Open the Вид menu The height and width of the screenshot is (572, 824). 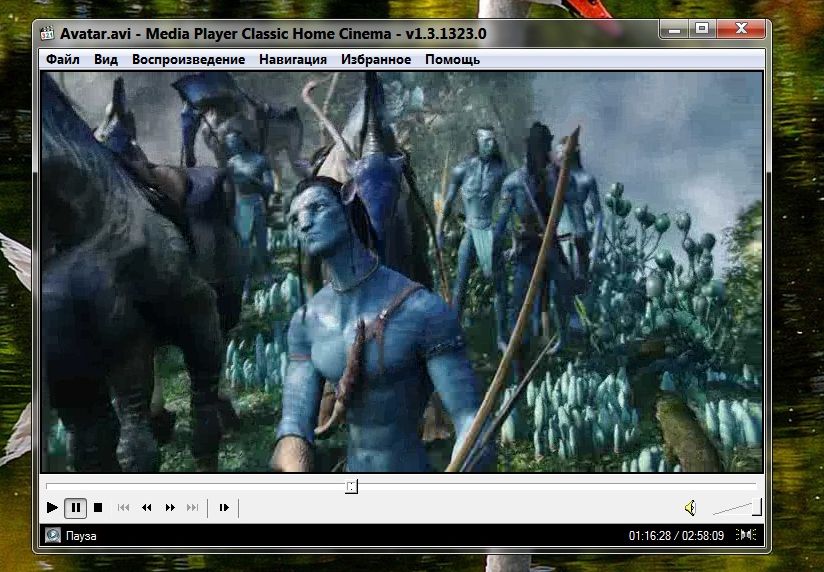[x=106, y=59]
